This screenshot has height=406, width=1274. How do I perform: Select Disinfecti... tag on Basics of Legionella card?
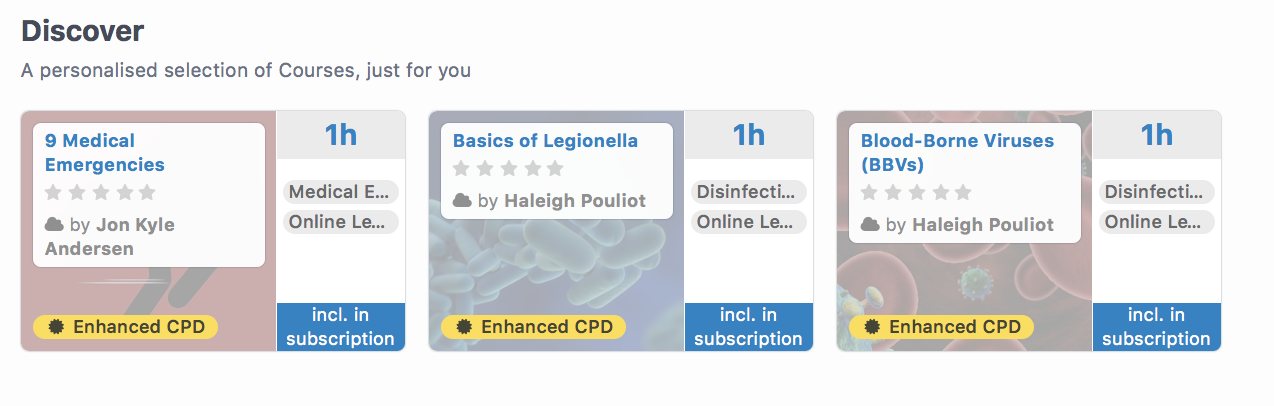pyautogui.click(x=749, y=192)
